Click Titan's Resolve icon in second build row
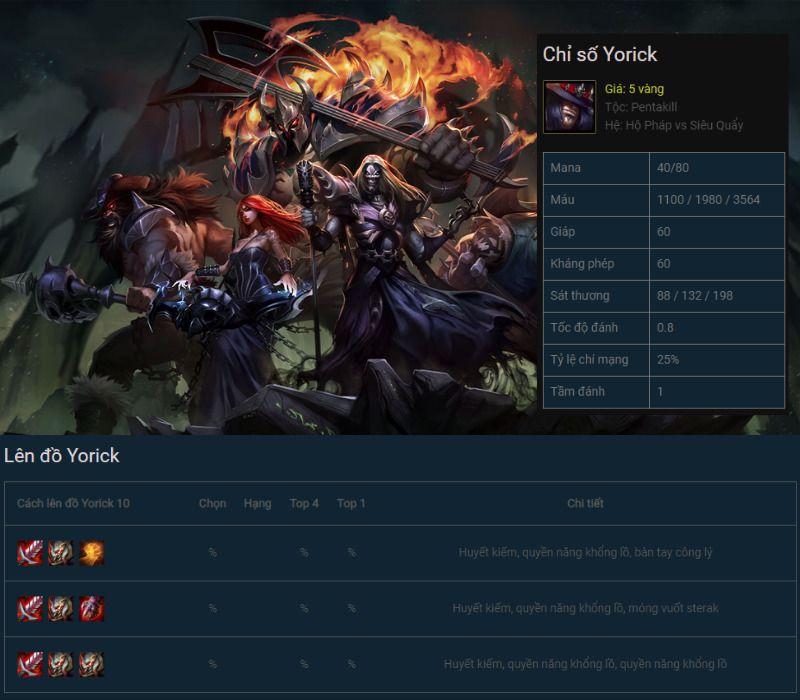The height and width of the screenshot is (700, 800). (x=61, y=609)
